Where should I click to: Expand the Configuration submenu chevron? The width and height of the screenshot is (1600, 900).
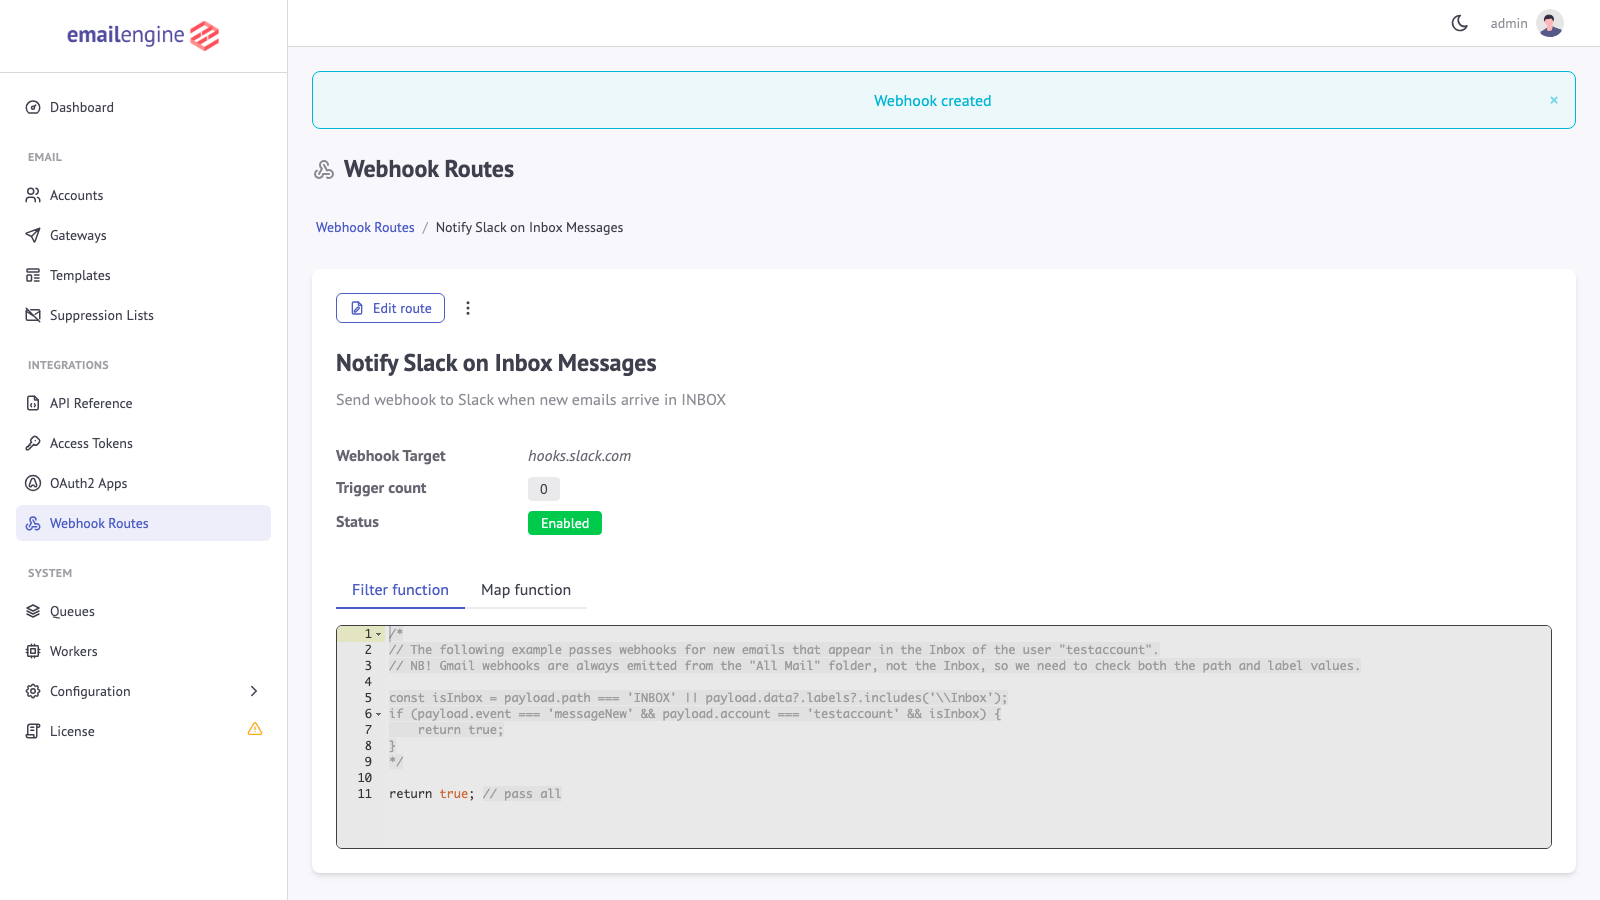(254, 691)
